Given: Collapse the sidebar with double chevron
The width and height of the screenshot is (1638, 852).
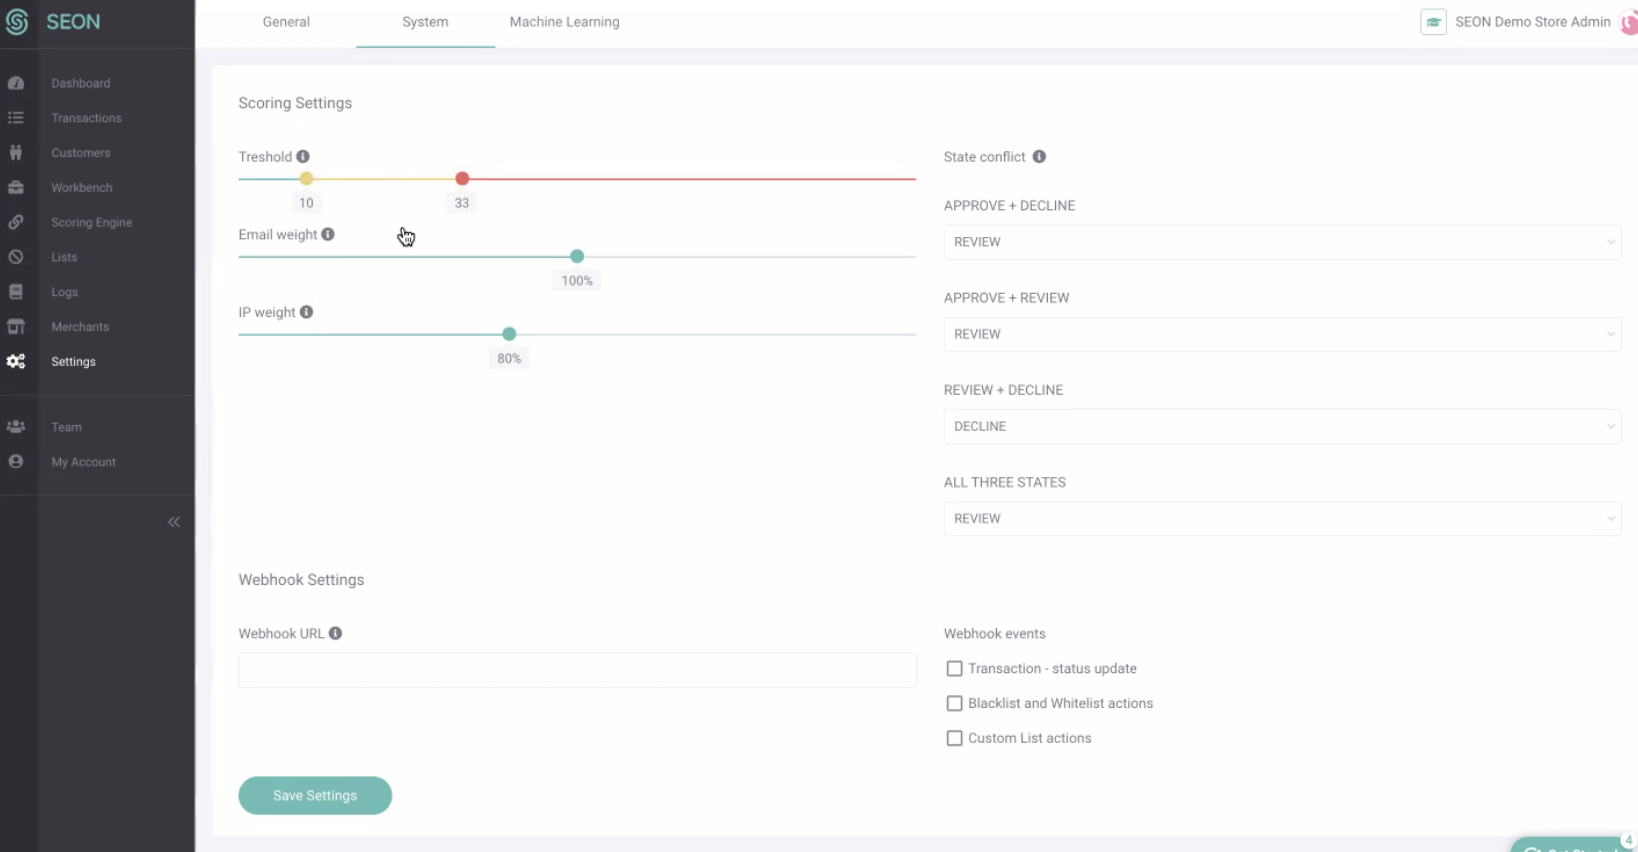Looking at the screenshot, I should click(174, 522).
